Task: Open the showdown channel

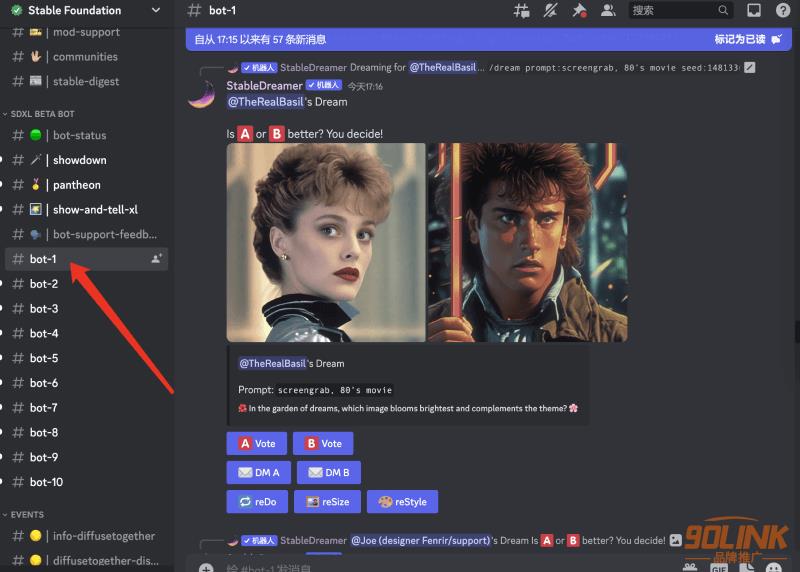Action: coord(87,160)
